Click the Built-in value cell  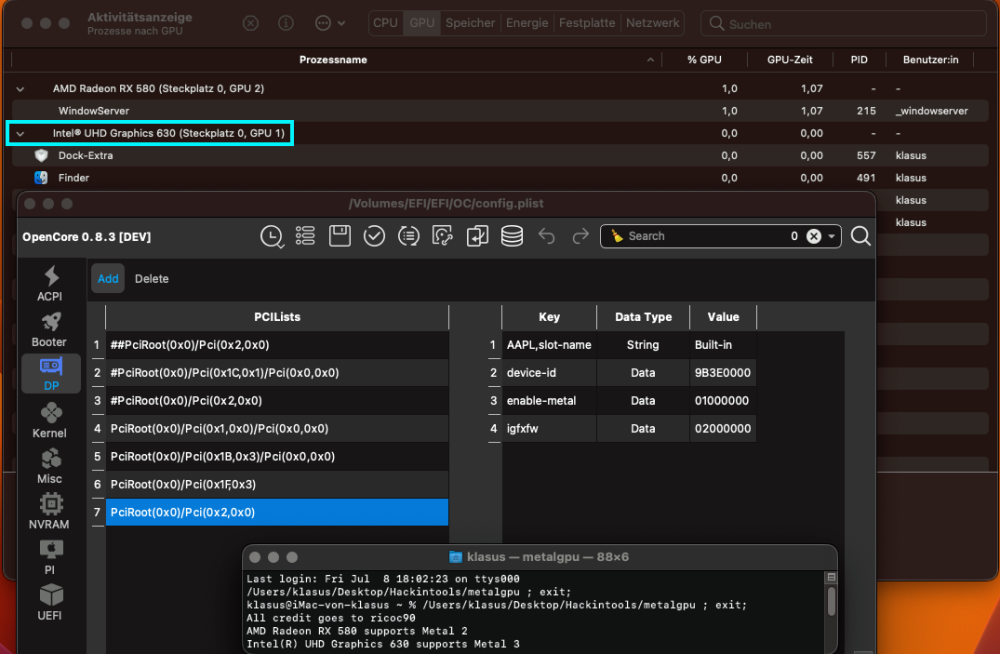[x=723, y=345]
